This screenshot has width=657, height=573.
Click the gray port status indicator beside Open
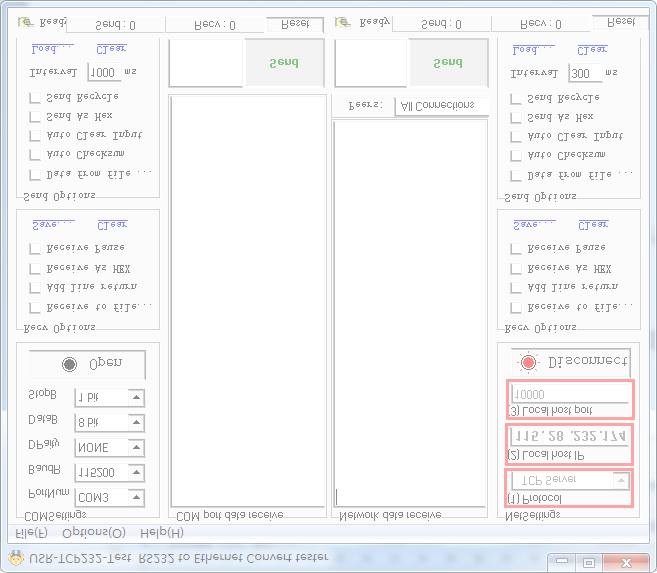[x=70, y=364]
